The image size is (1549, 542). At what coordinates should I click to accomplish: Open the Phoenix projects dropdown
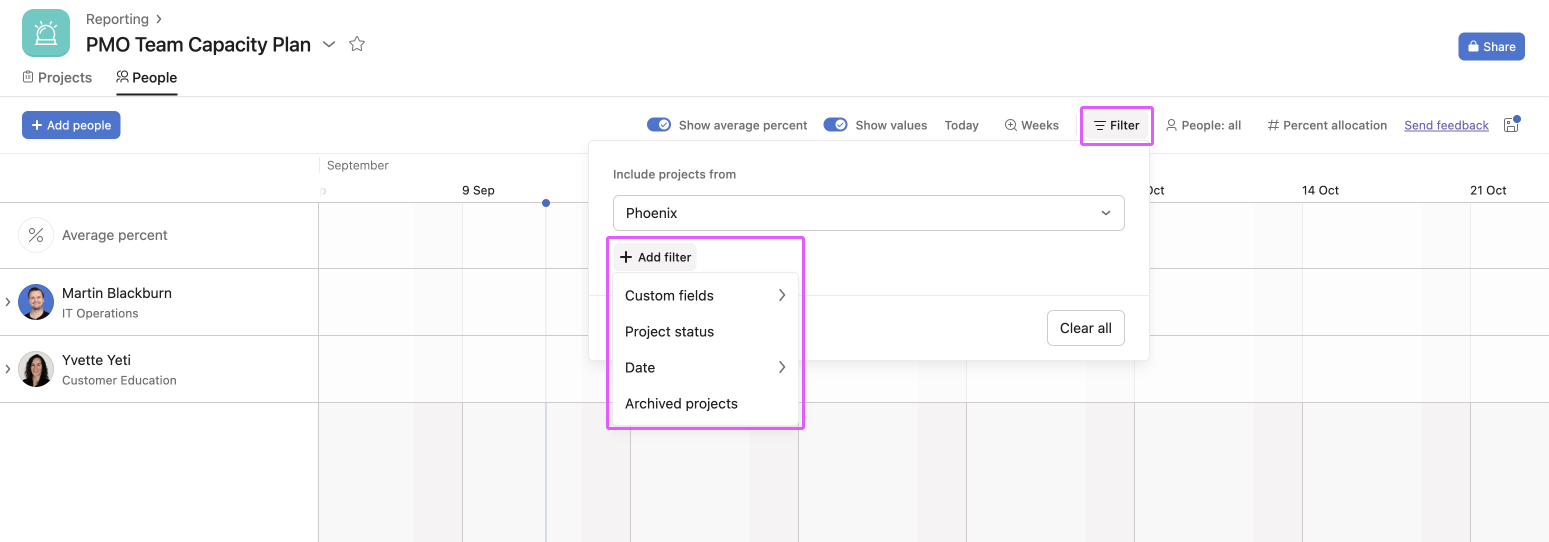(x=868, y=213)
